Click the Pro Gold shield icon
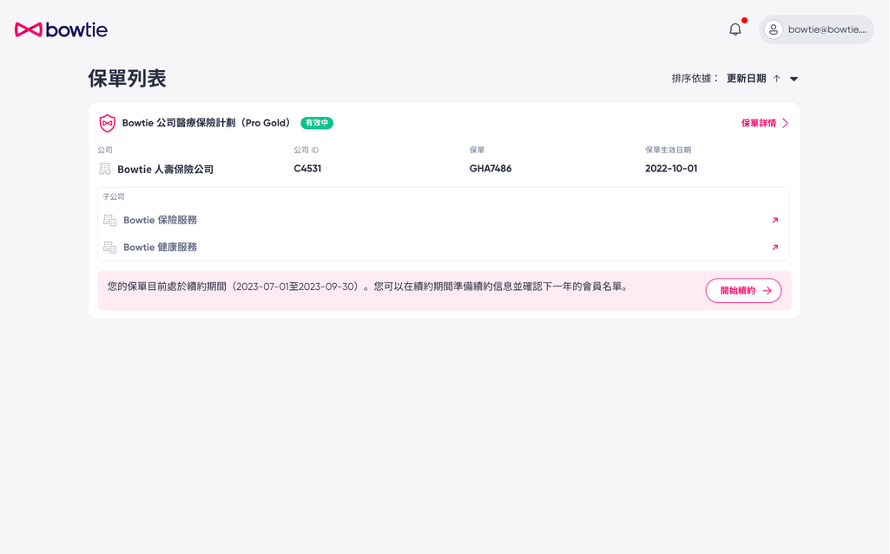Viewport: 890px width, 554px height. [x=107, y=123]
